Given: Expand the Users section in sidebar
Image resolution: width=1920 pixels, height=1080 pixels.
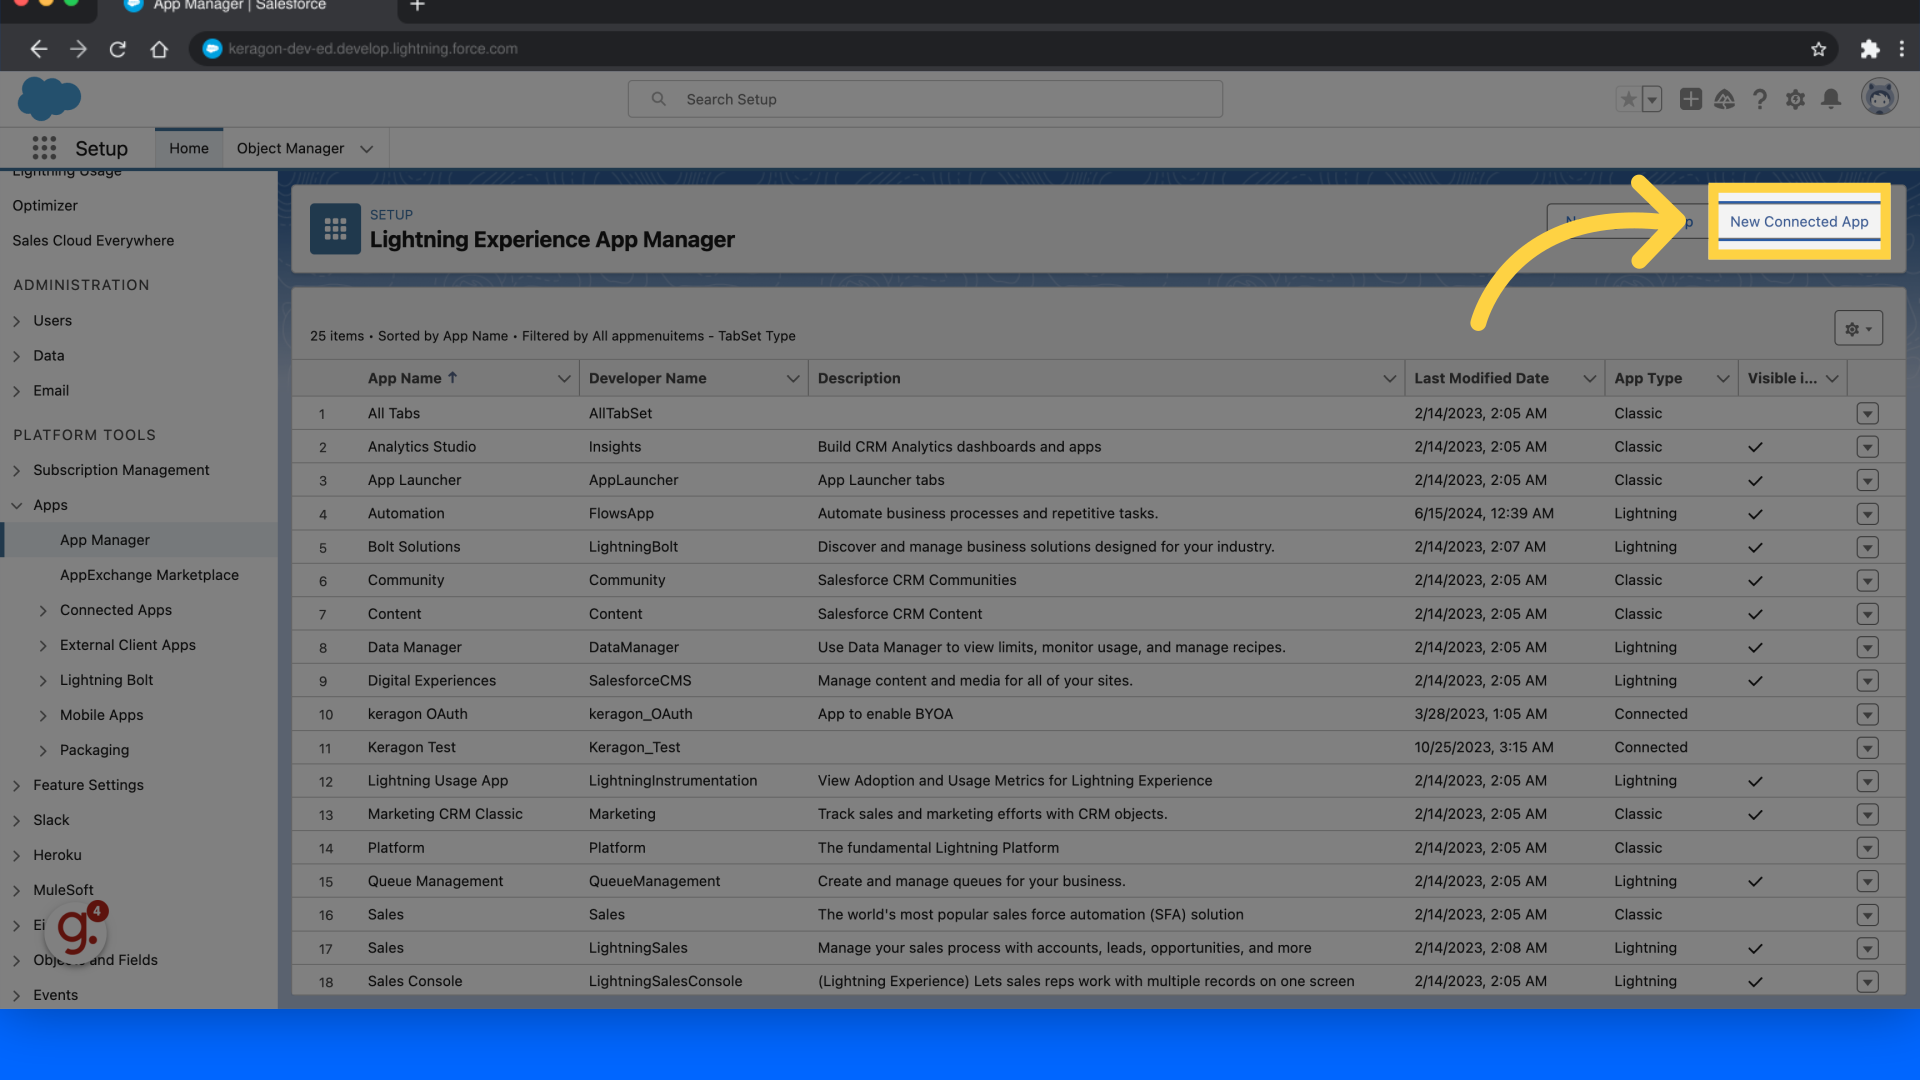Looking at the screenshot, I should coord(17,321).
